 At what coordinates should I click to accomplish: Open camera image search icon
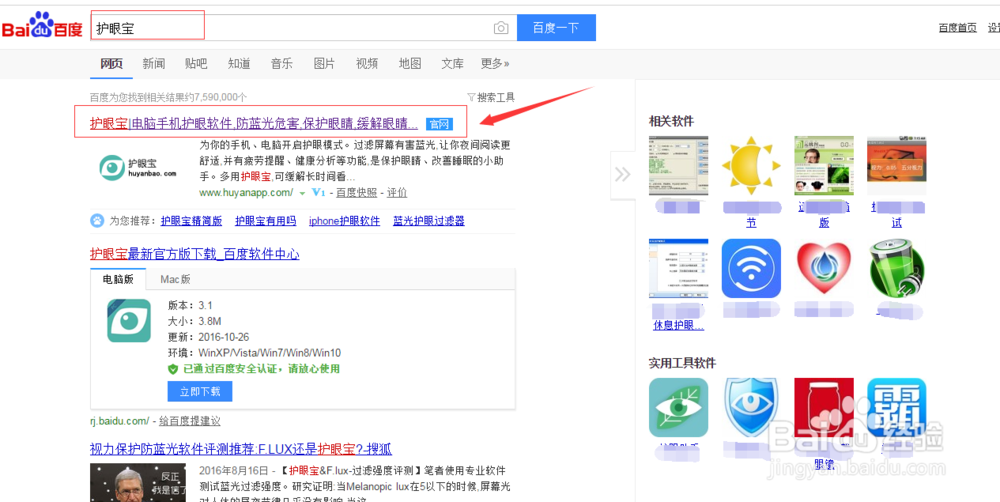pos(501,28)
